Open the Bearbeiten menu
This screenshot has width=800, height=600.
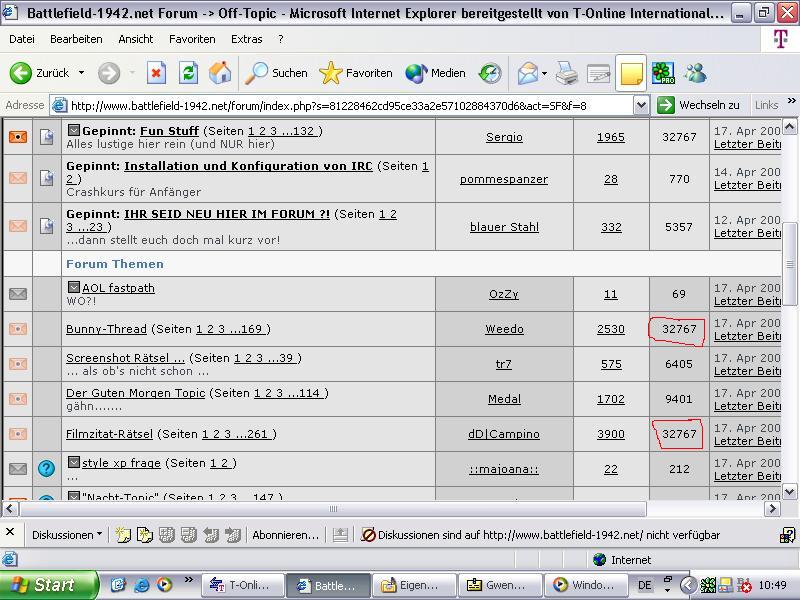click(76, 39)
